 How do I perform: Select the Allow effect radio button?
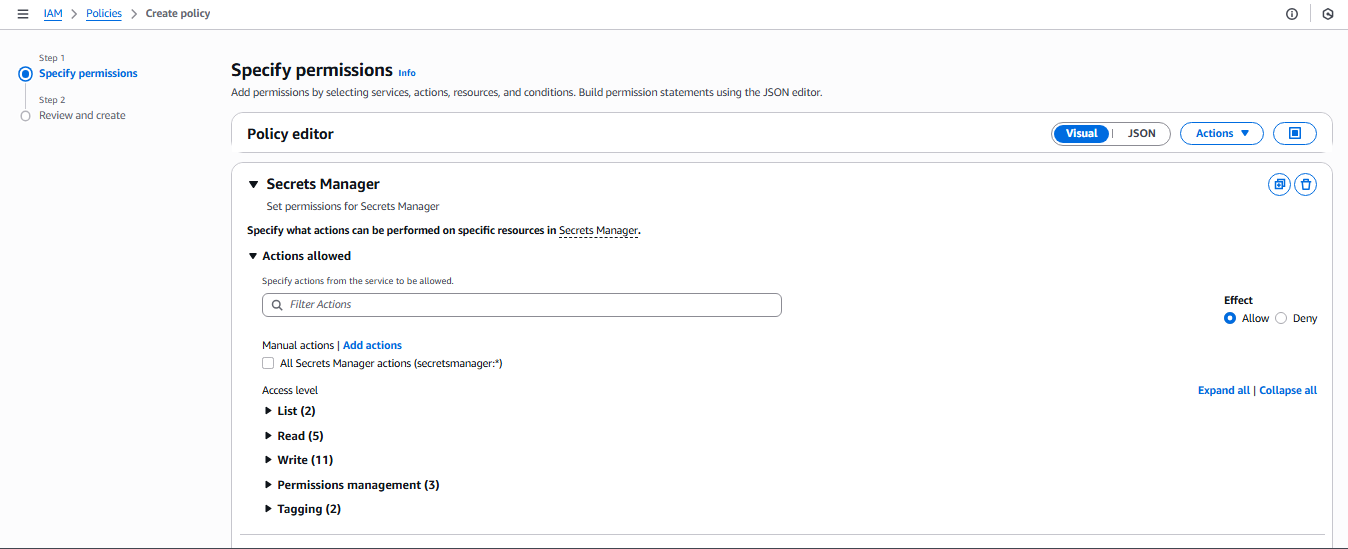1230,318
